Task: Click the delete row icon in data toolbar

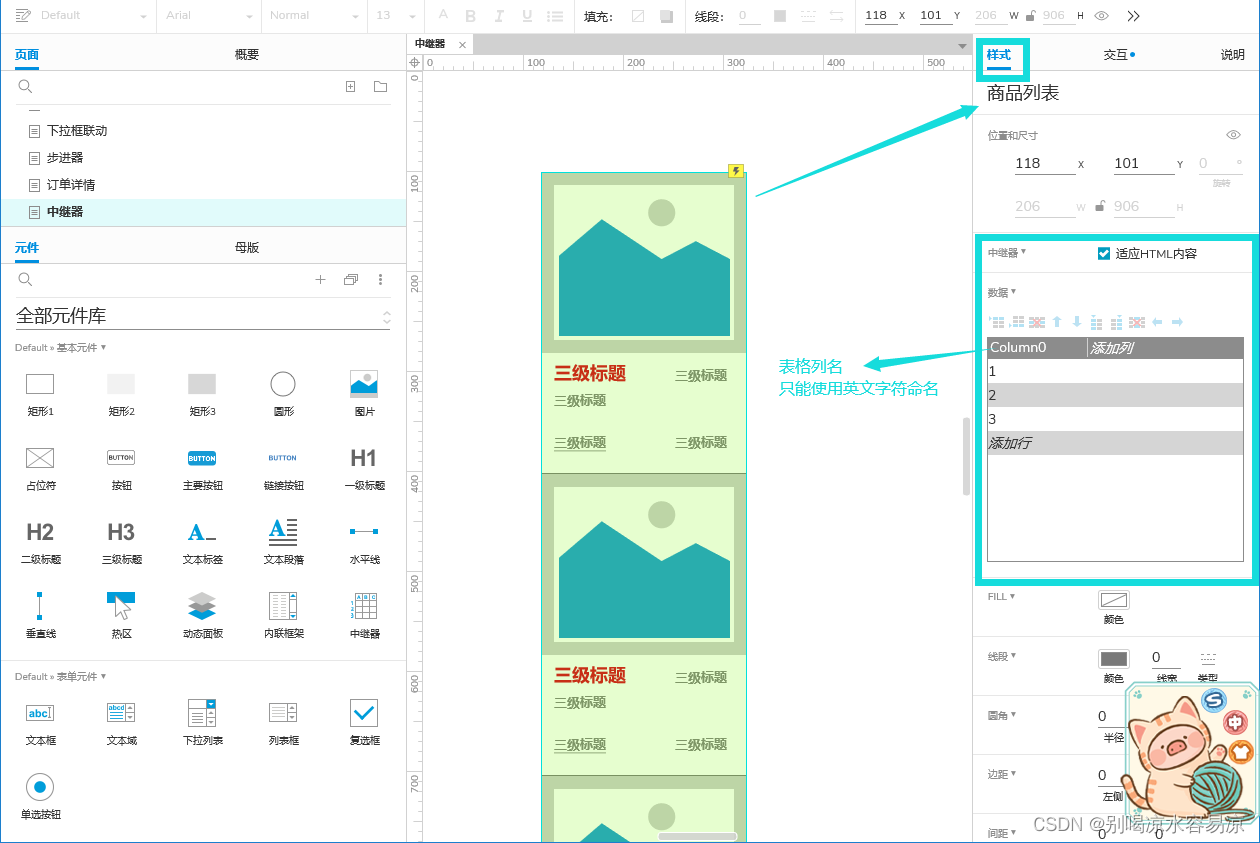Action: (x=1035, y=321)
